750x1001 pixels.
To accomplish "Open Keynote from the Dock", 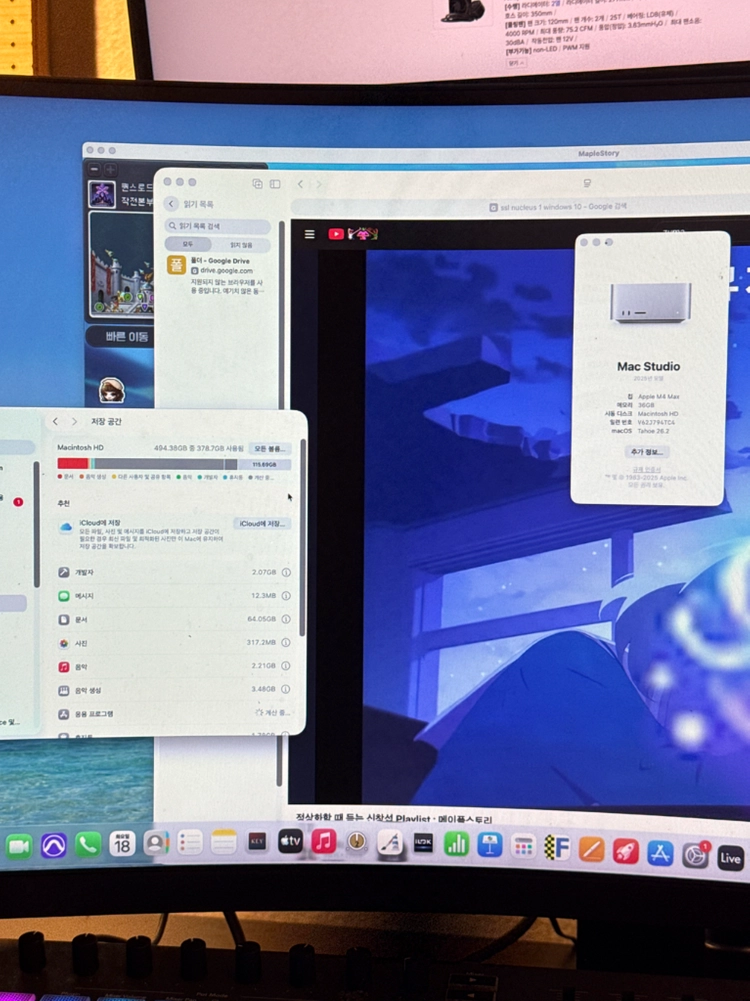I will [x=490, y=845].
